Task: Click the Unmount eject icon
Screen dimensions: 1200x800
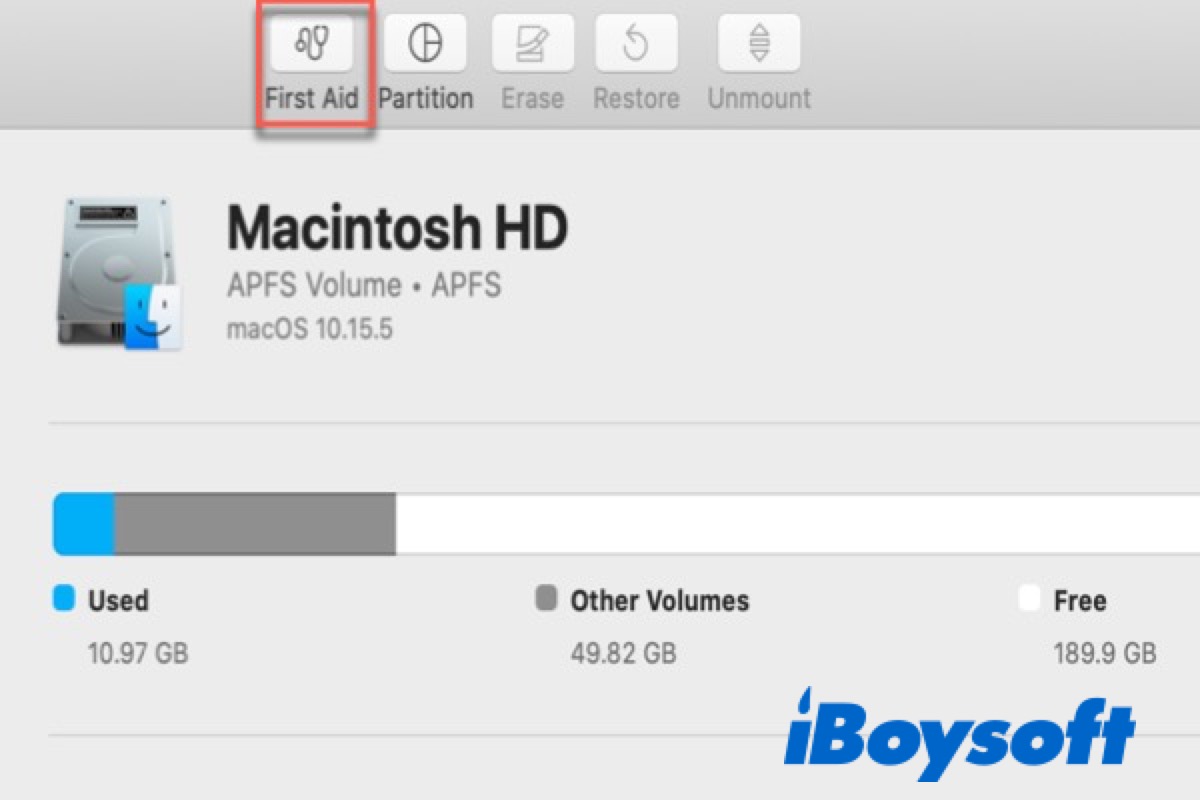Action: [x=759, y=44]
